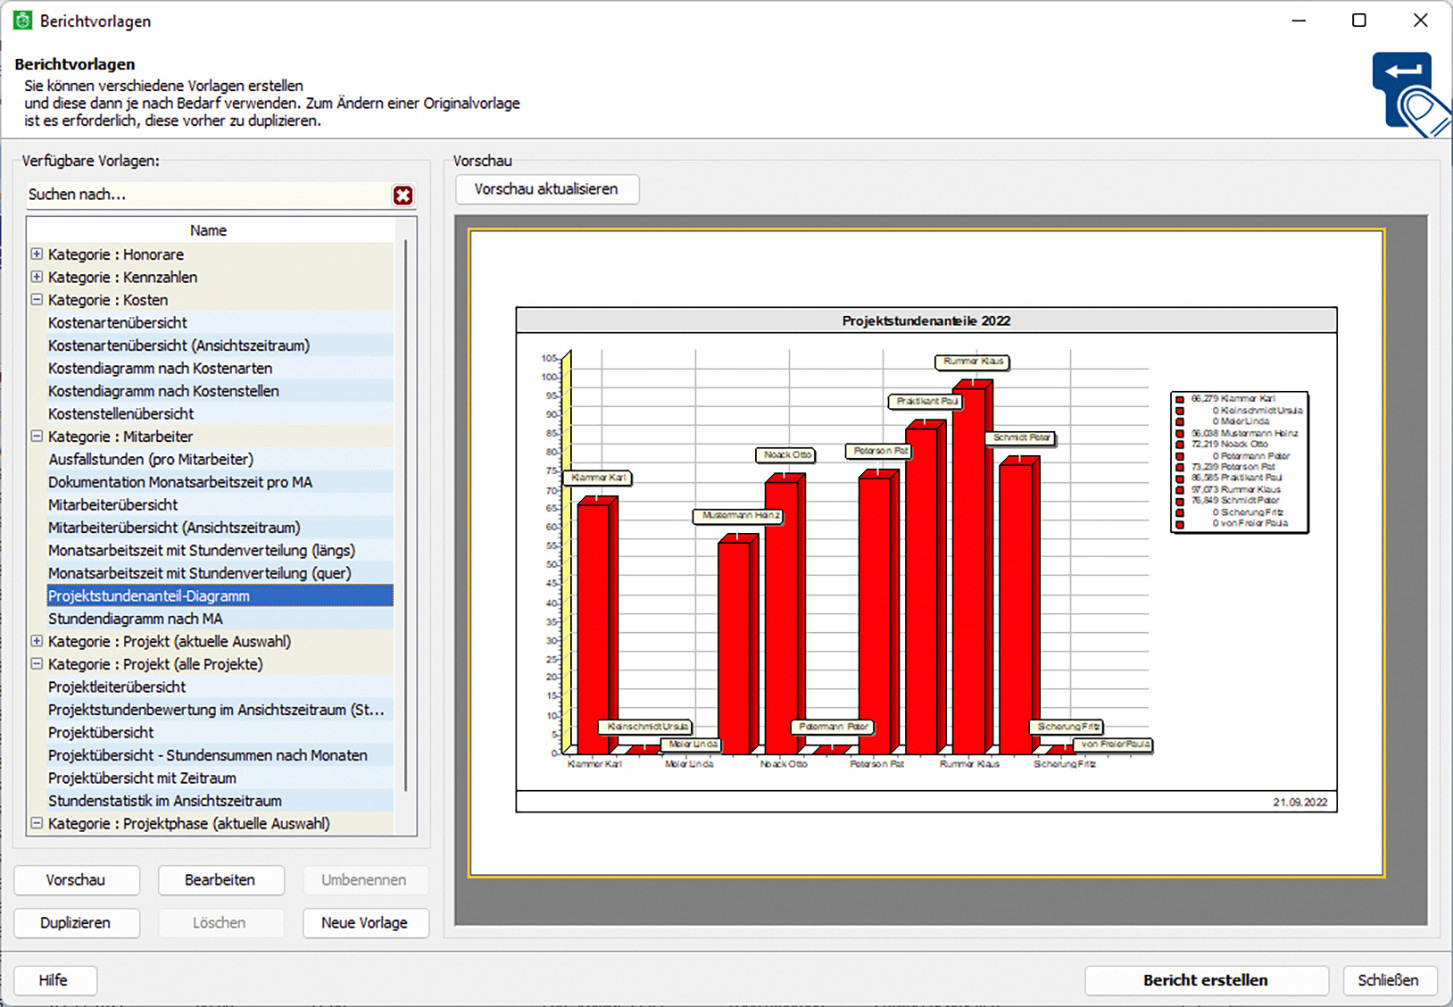Viewport: 1453px width, 1007px height.
Task: Clear the search field using the red X icon
Action: pos(403,195)
